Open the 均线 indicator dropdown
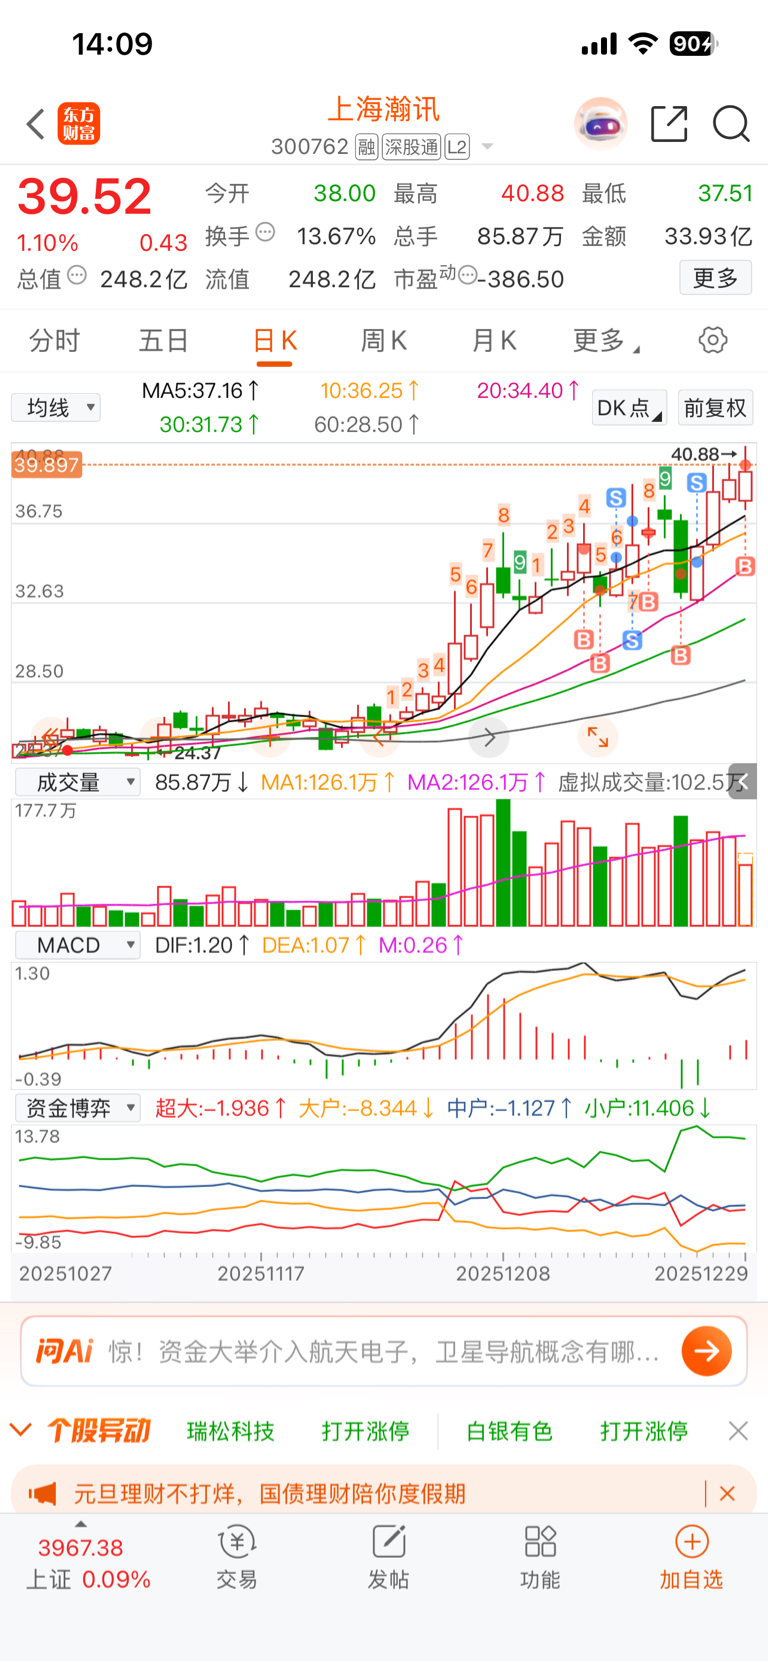768x1662 pixels. (x=56, y=408)
